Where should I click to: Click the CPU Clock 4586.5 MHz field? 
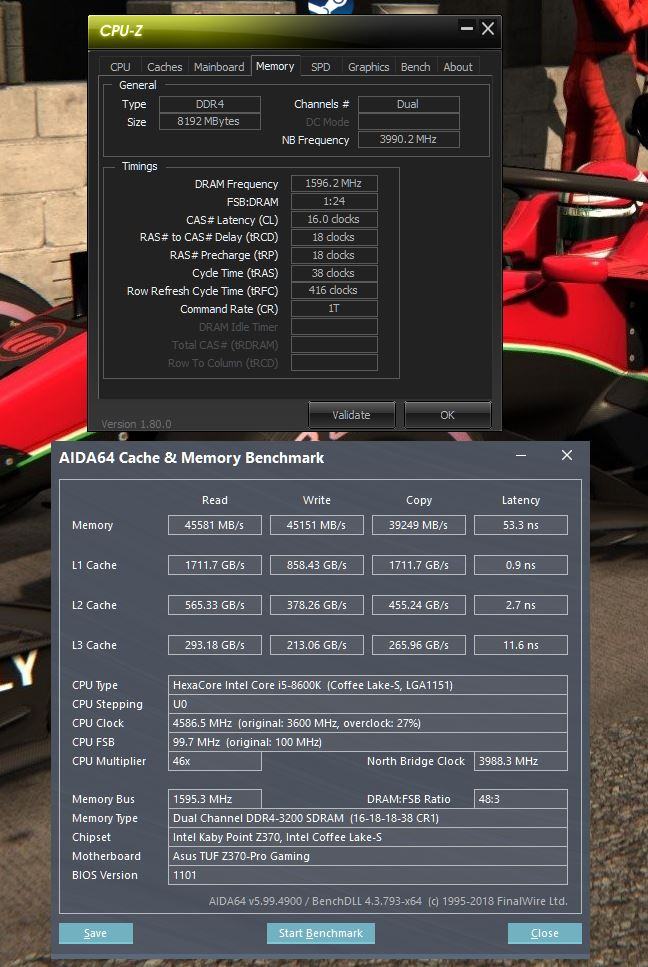pyautogui.click(x=367, y=723)
